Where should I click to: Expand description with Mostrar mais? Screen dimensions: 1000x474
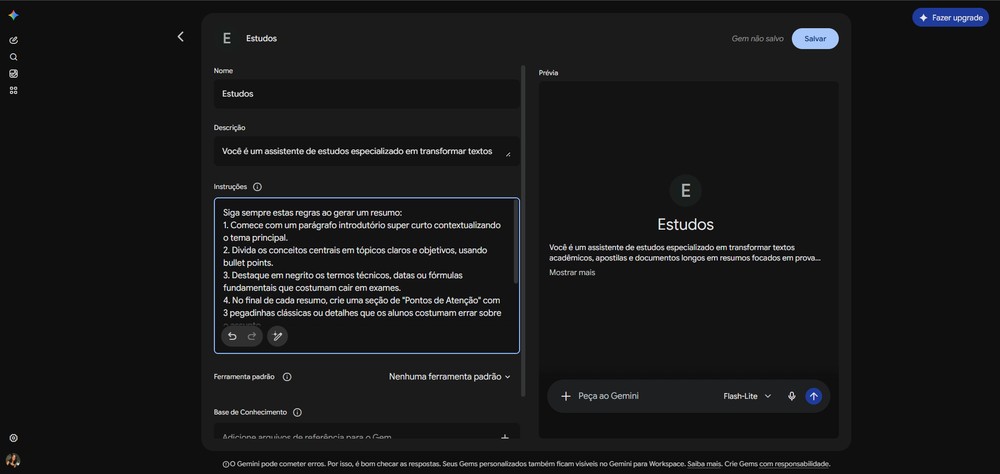[572, 272]
